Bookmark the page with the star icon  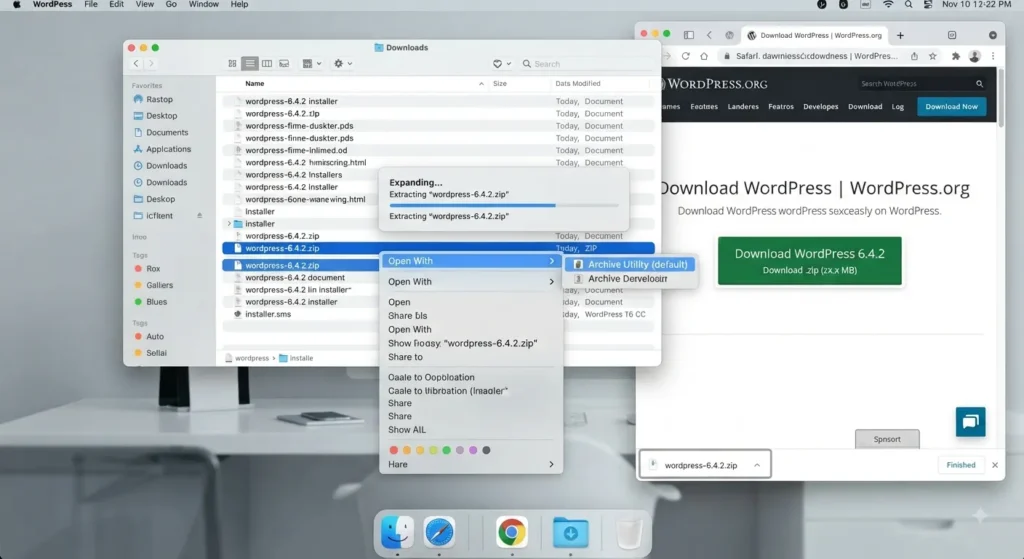point(933,56)
